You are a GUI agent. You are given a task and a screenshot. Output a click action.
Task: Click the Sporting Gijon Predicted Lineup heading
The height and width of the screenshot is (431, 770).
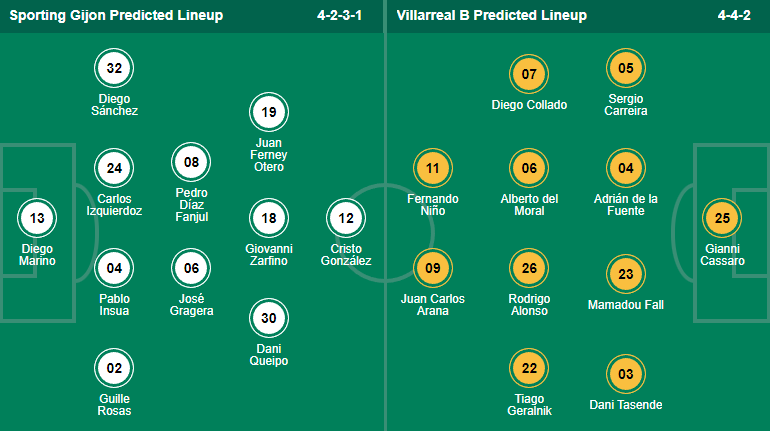[x=113, y=16]
